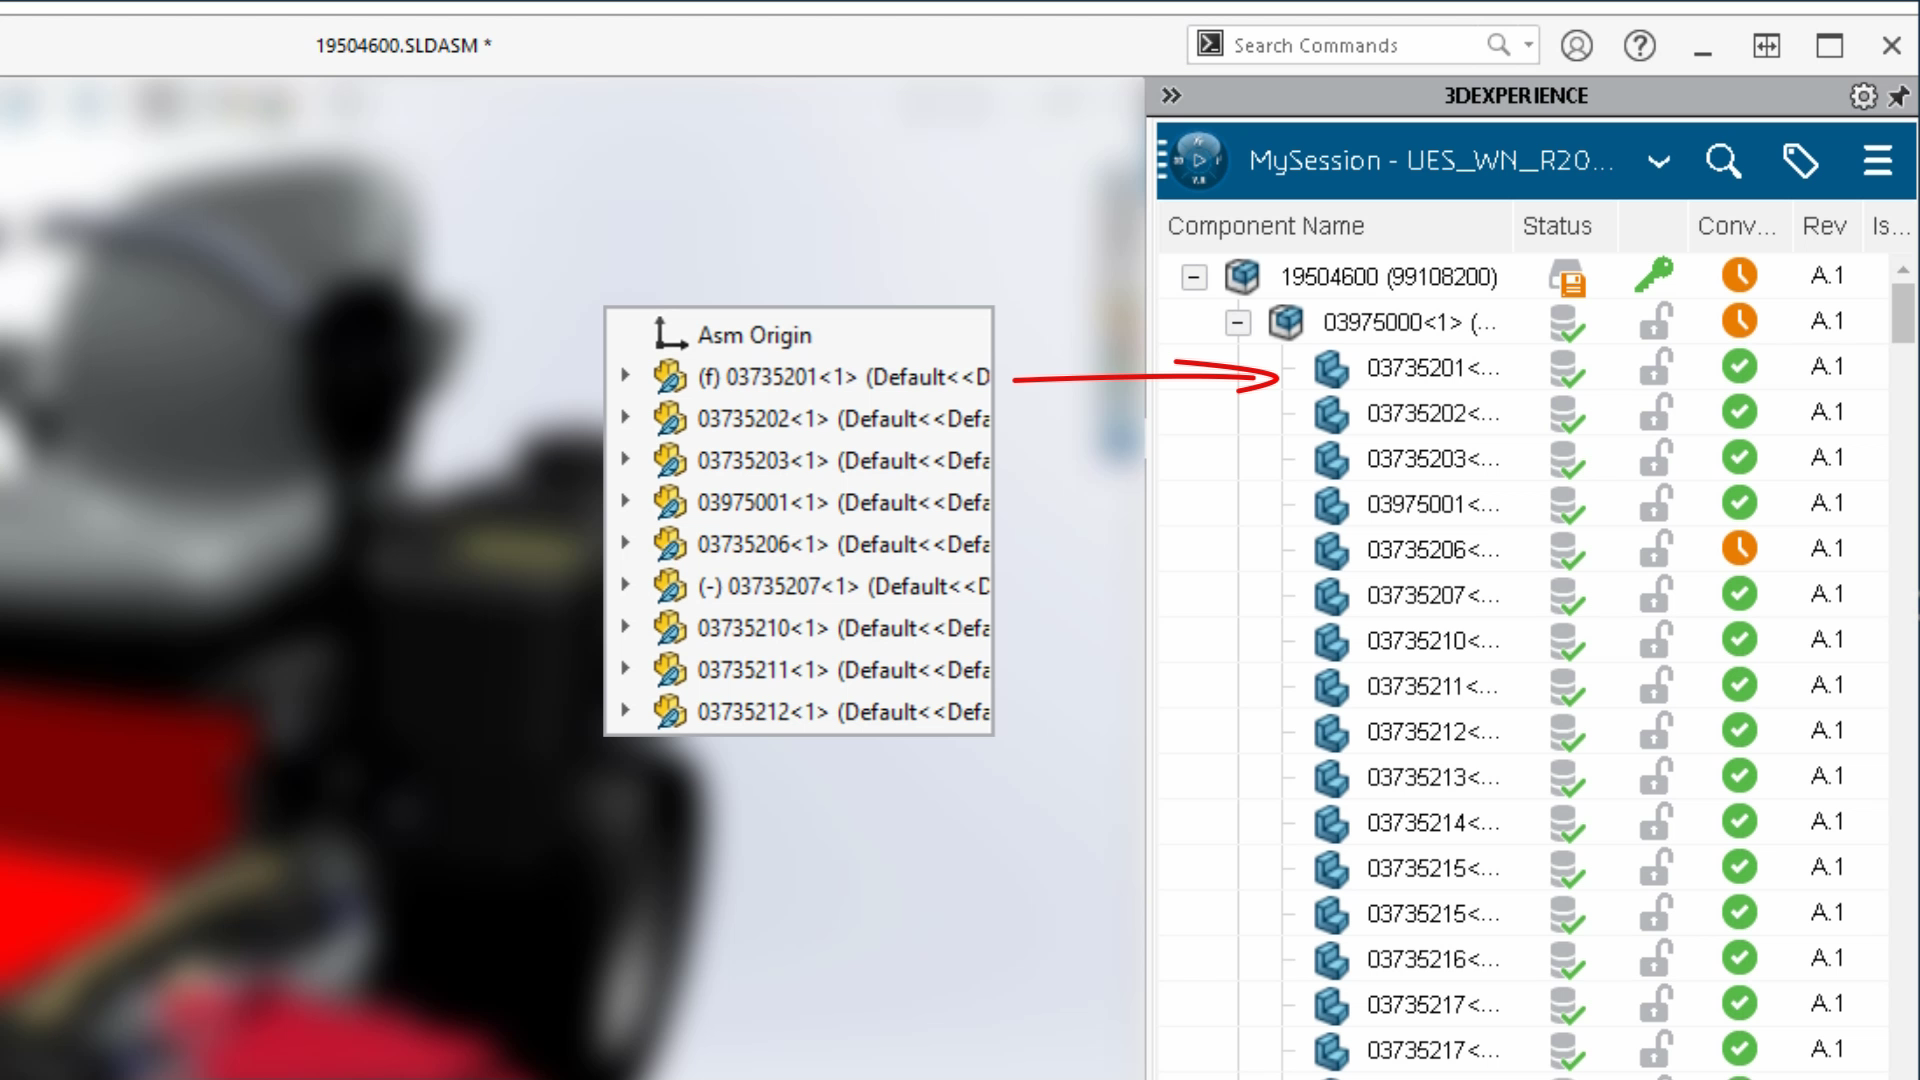This screenshot has height=1080, width=1920.
Task: Collapse the 03975000<1> subassembly node
Action: click(1238, 323)
